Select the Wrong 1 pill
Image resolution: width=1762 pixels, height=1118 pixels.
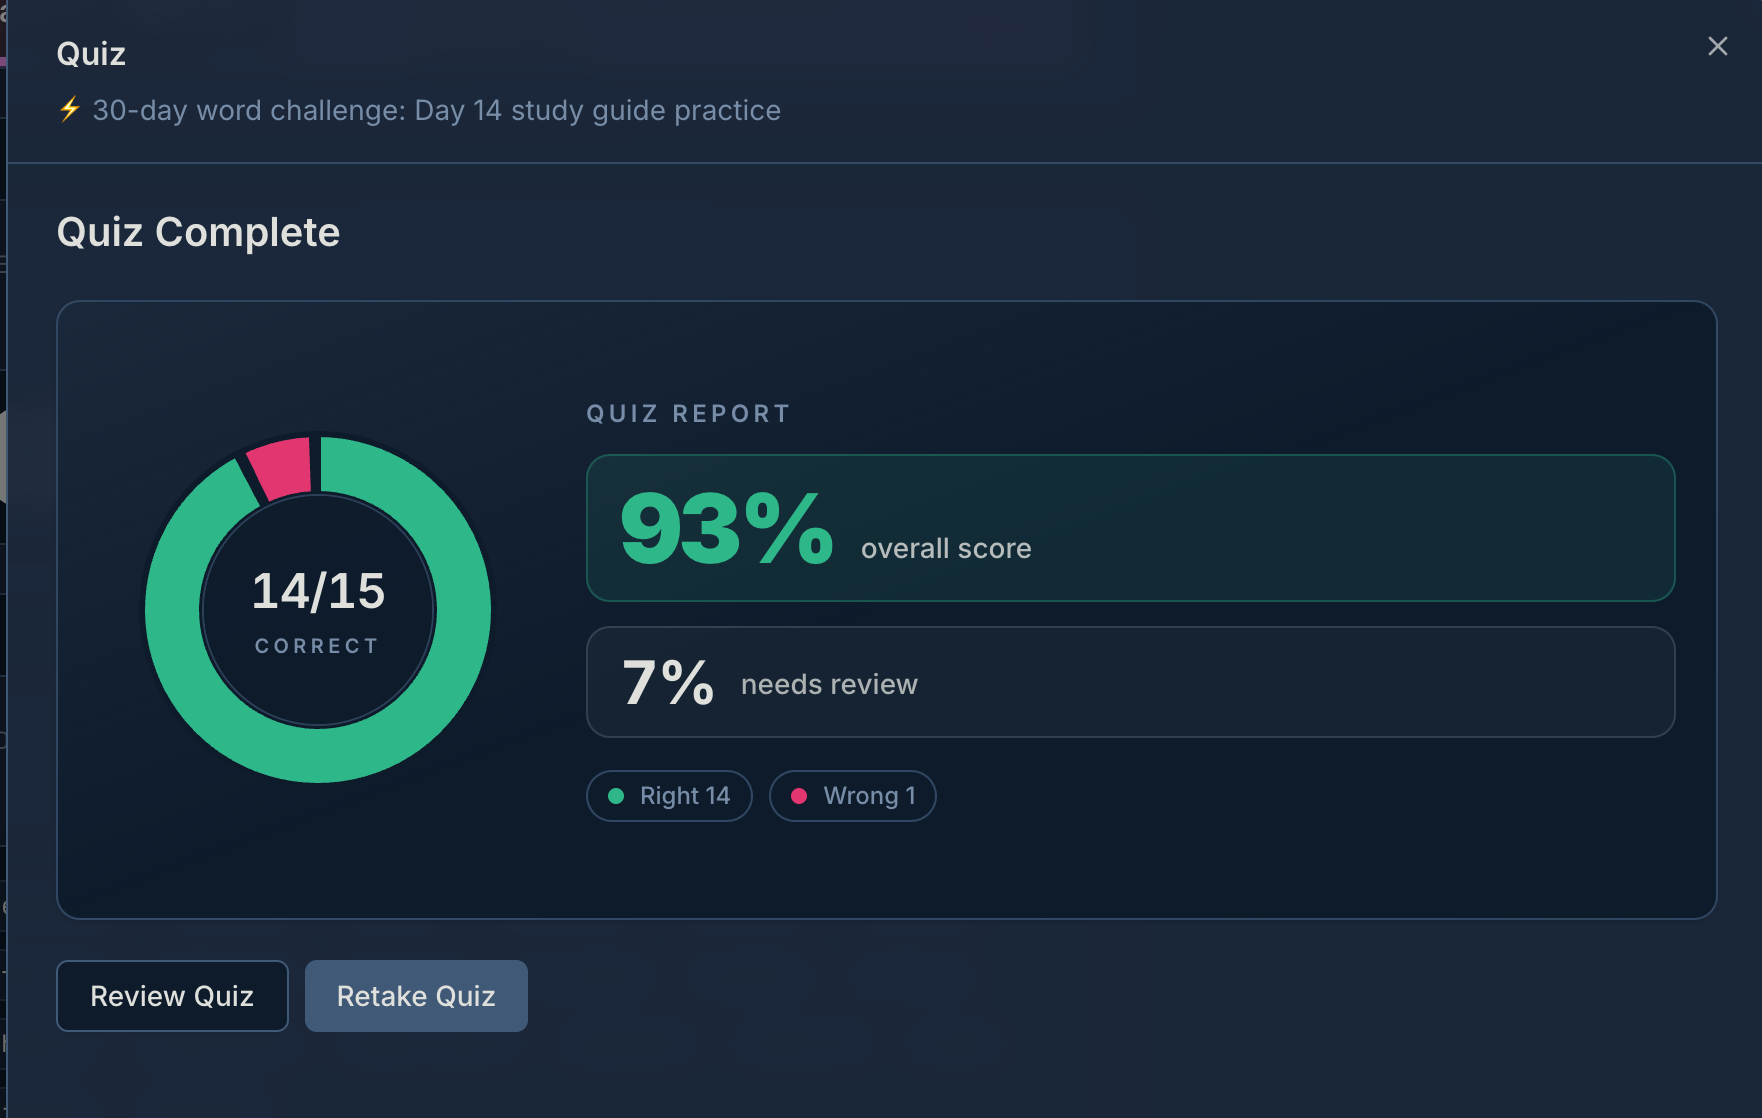(x=852, y=796)
